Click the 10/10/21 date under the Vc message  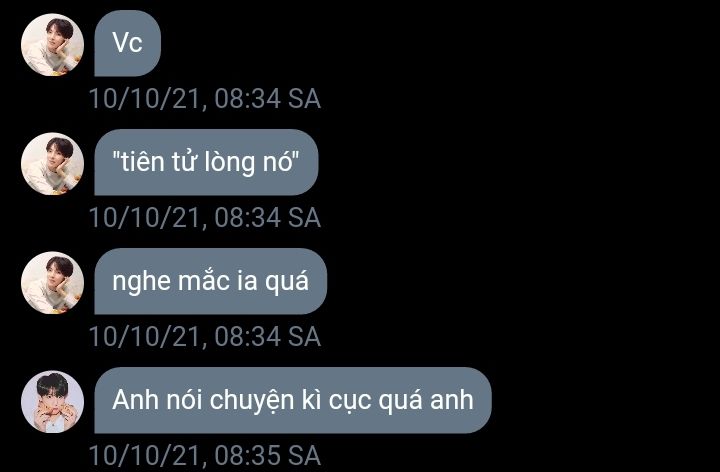pyautogui.click(x=145, y=99)
